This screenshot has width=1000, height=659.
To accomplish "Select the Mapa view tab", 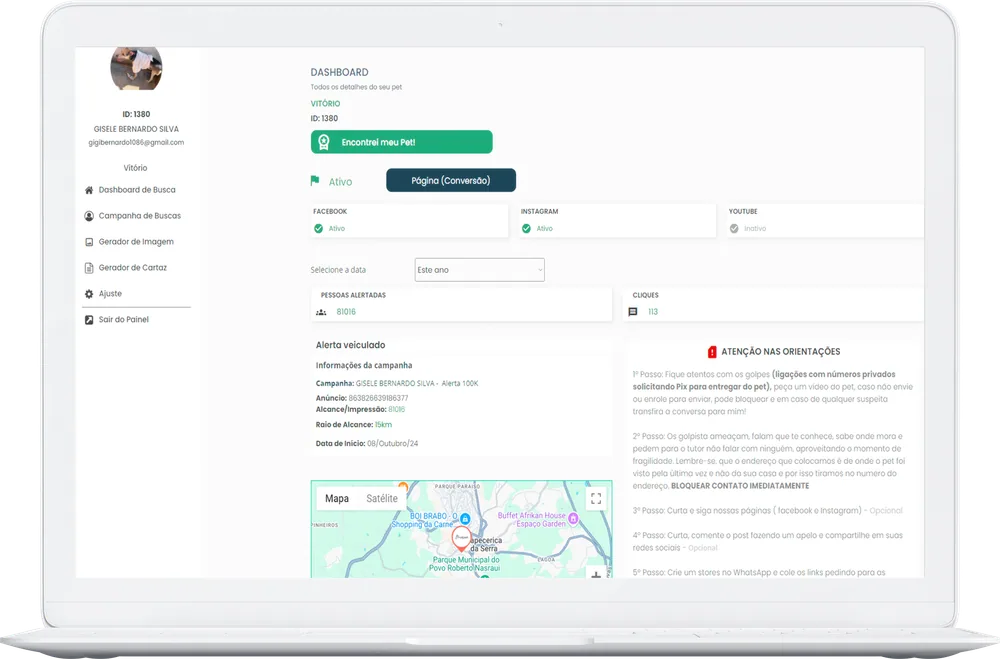I will (337, 499).
